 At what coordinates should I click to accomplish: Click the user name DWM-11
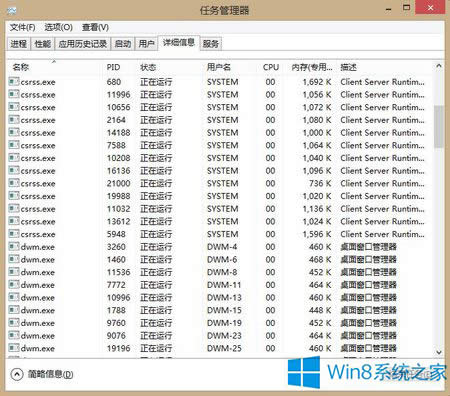click(224, 285)
